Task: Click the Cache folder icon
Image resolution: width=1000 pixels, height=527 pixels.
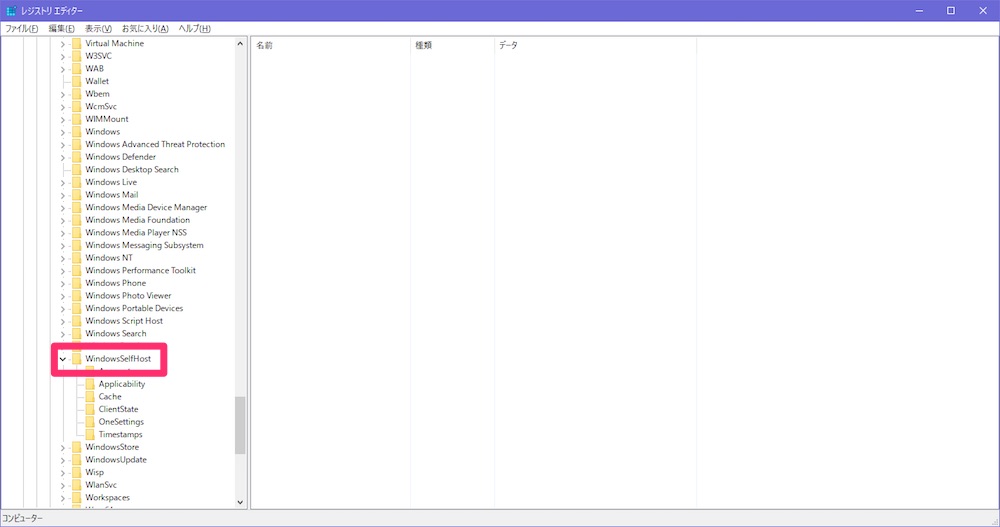Action: (90, 396)
